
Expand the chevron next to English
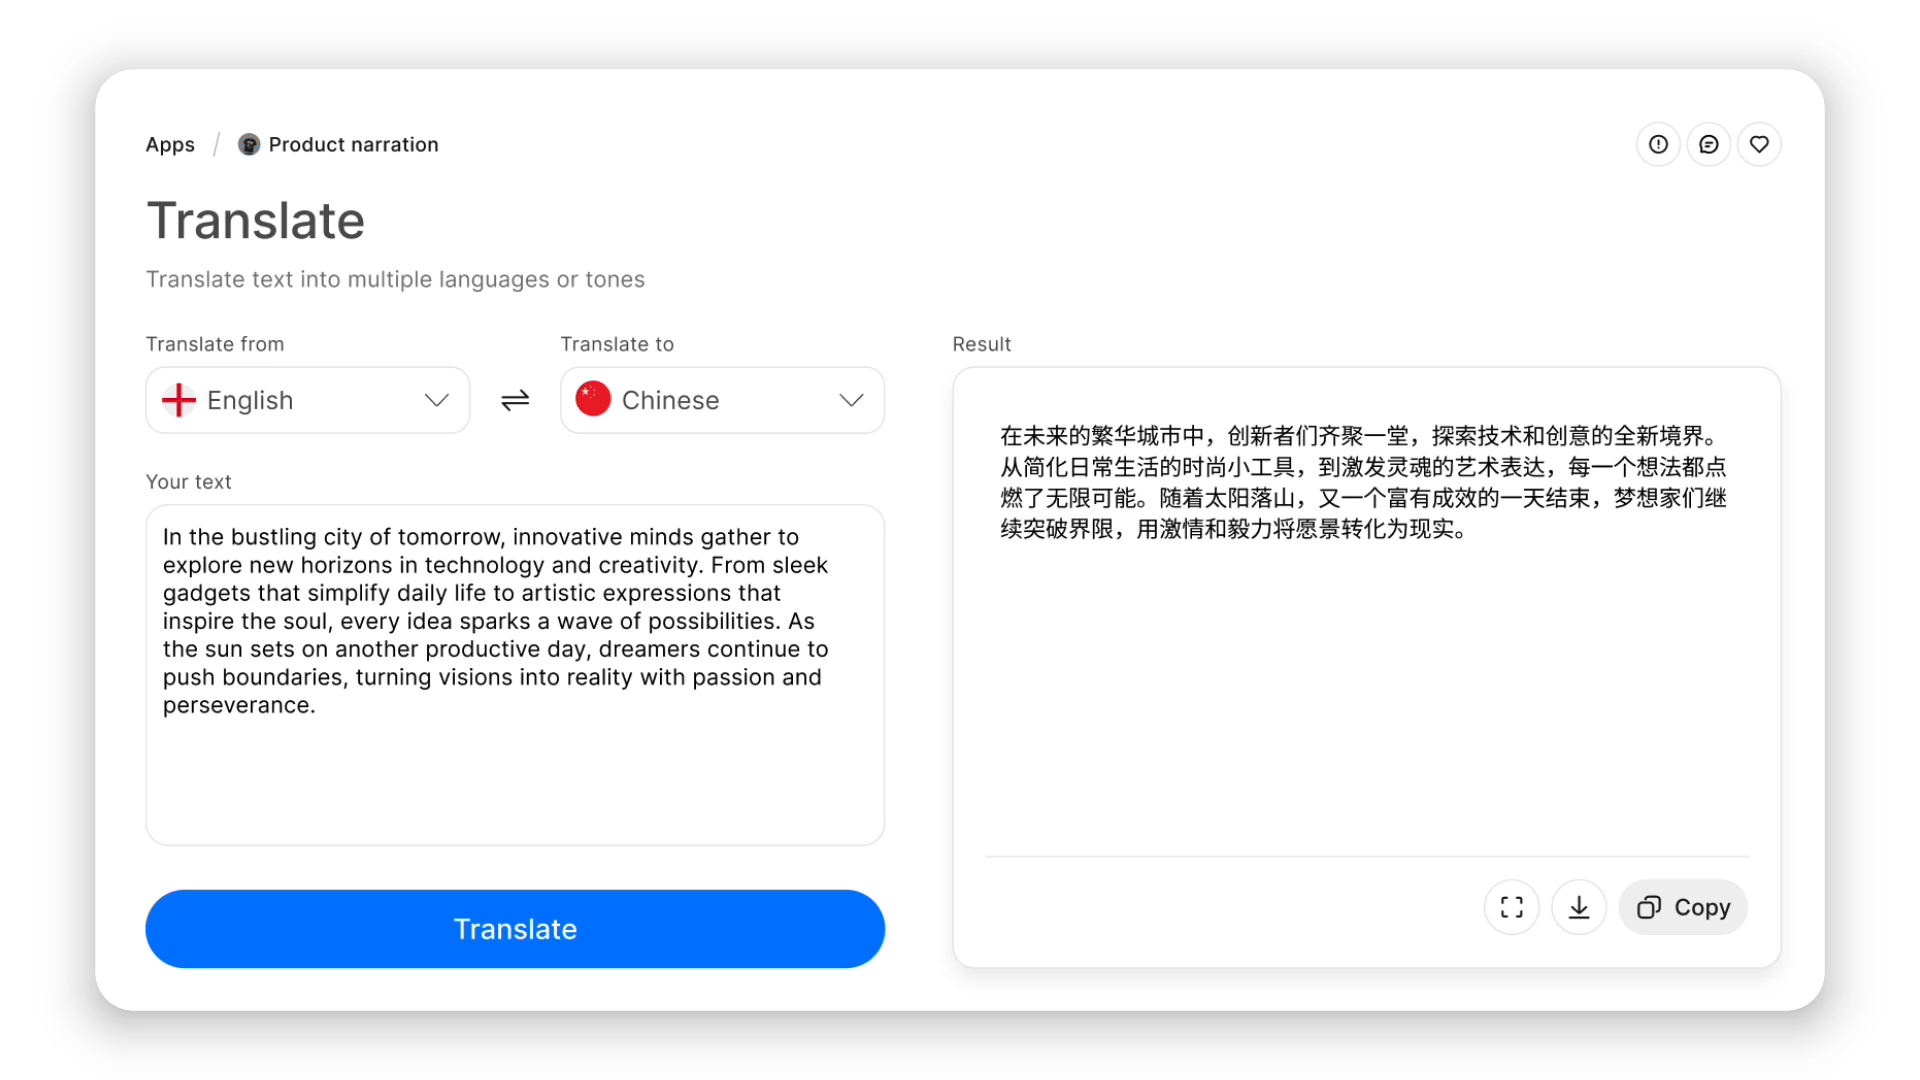[437, 400]
